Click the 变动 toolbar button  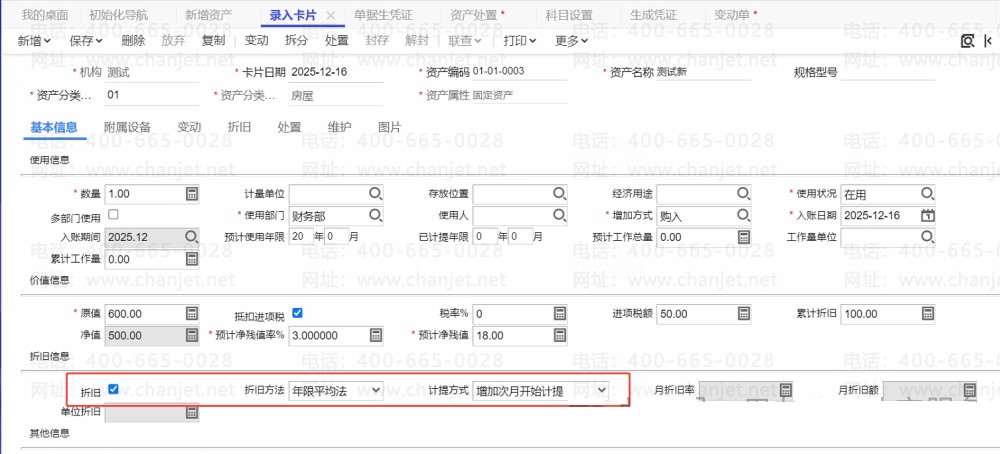pos(256,41)
